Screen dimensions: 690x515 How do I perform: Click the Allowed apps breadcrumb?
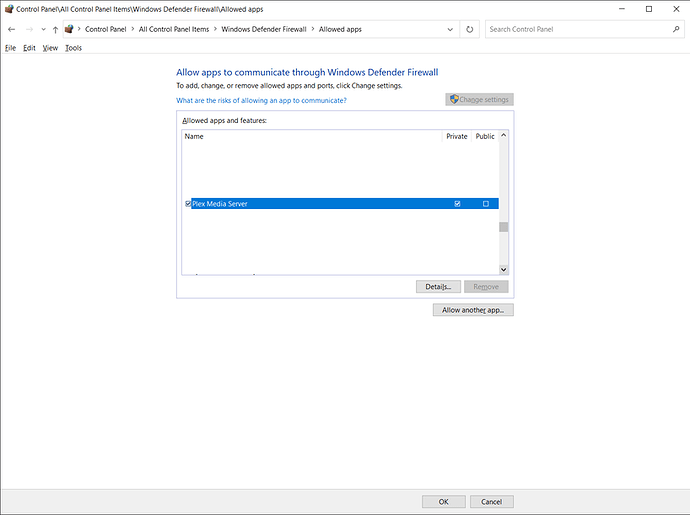[340, 29]
